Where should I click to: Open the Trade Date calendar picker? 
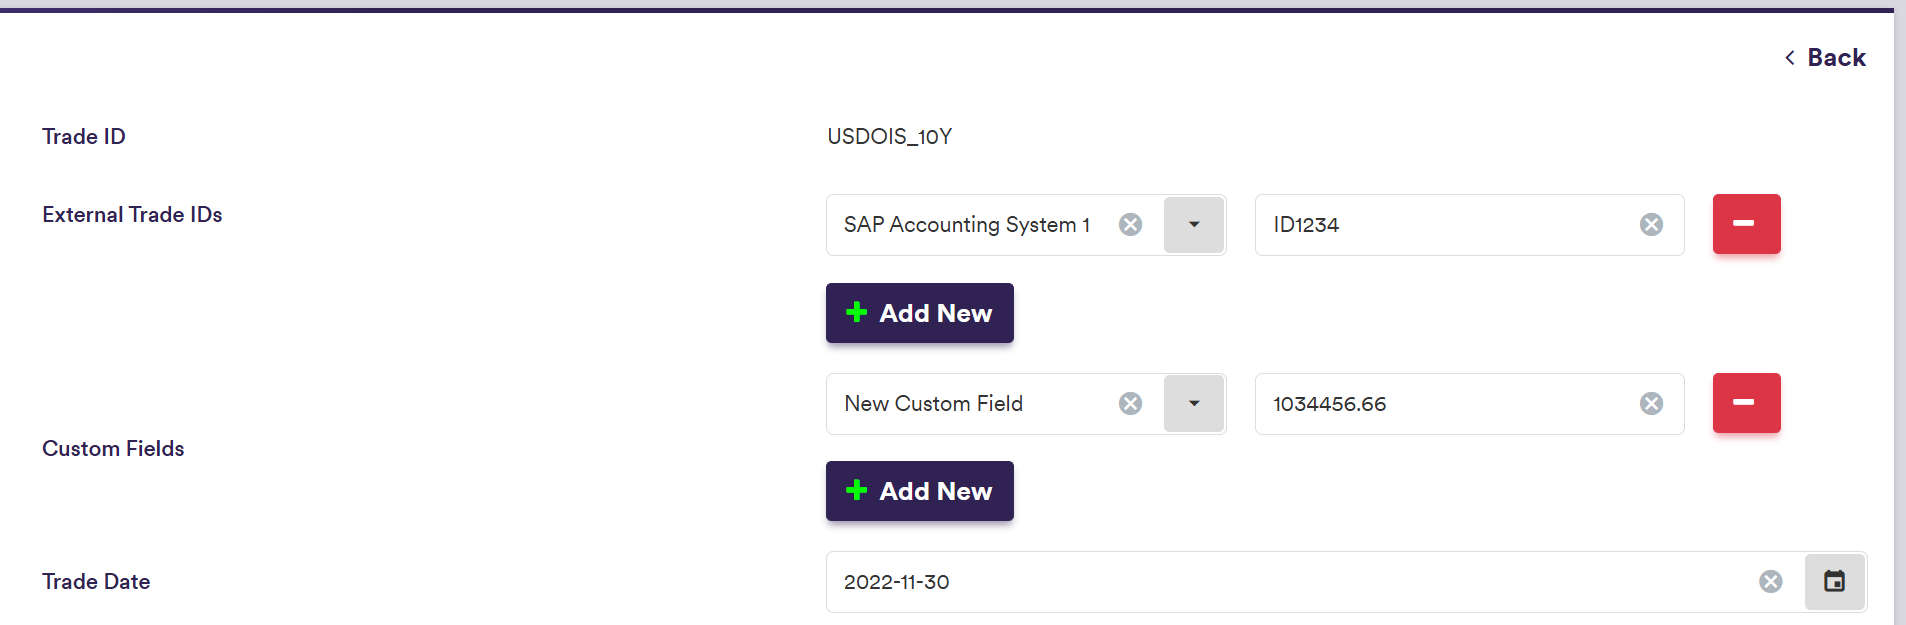(1834, 582)
